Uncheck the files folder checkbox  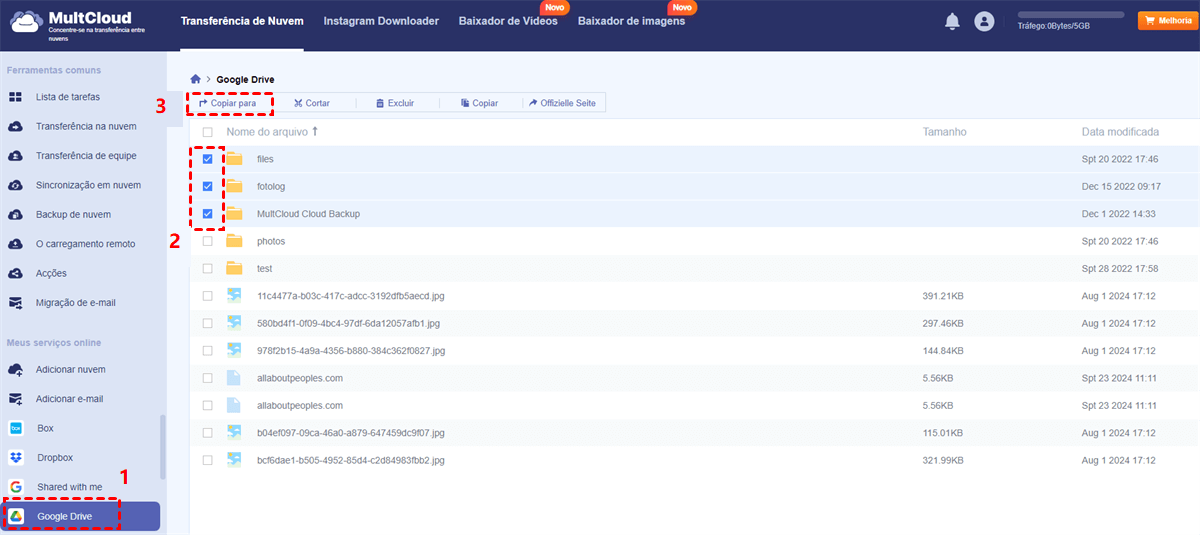(208, 159)
